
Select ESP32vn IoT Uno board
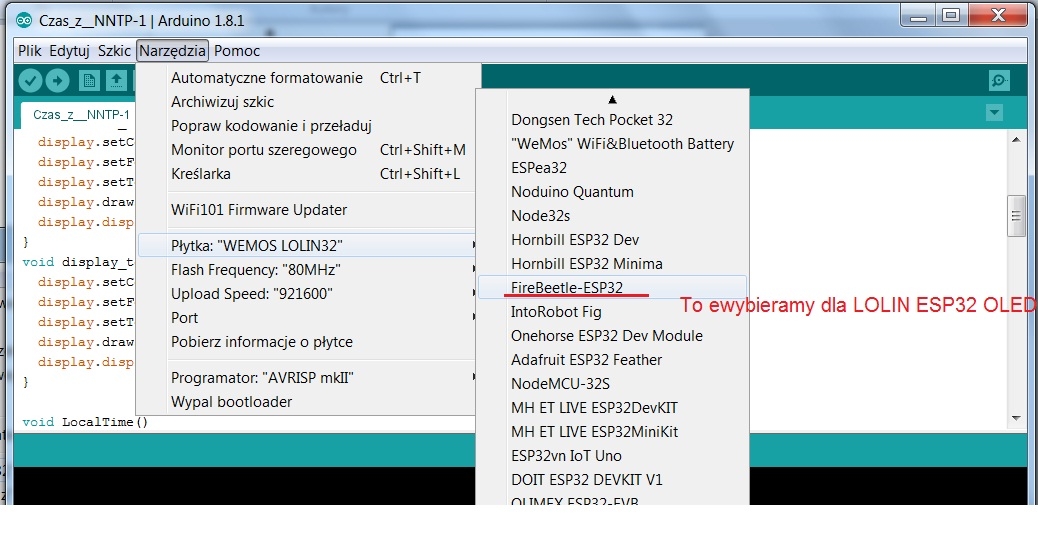(612, 456)
